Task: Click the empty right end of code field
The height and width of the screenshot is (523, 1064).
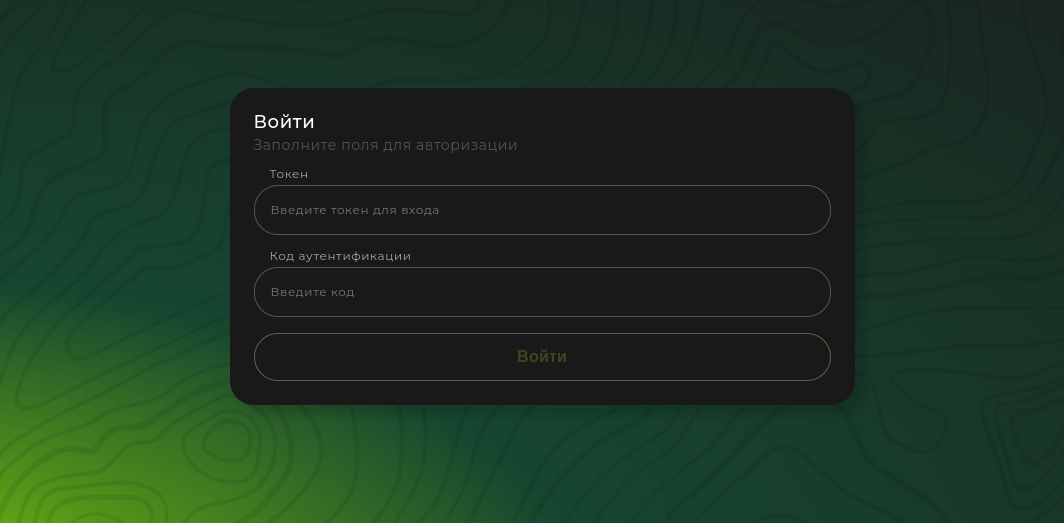Action: click(780, 292)
